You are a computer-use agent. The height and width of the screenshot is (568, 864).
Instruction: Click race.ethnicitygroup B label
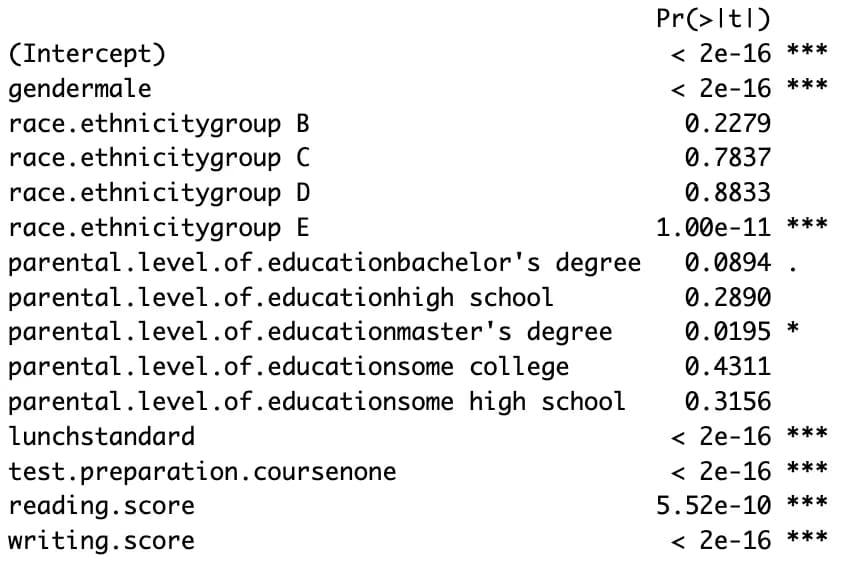159,123
